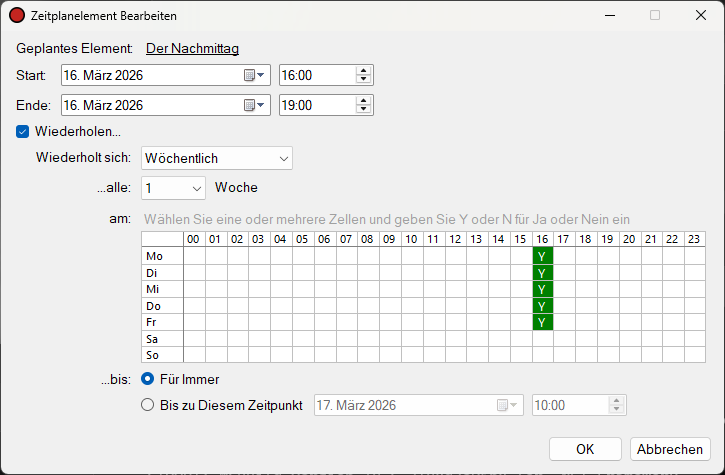Viewport: 725px width, 475px height.
Task: Increase the Ende time with up arrow
Action: tap(363, 101)
